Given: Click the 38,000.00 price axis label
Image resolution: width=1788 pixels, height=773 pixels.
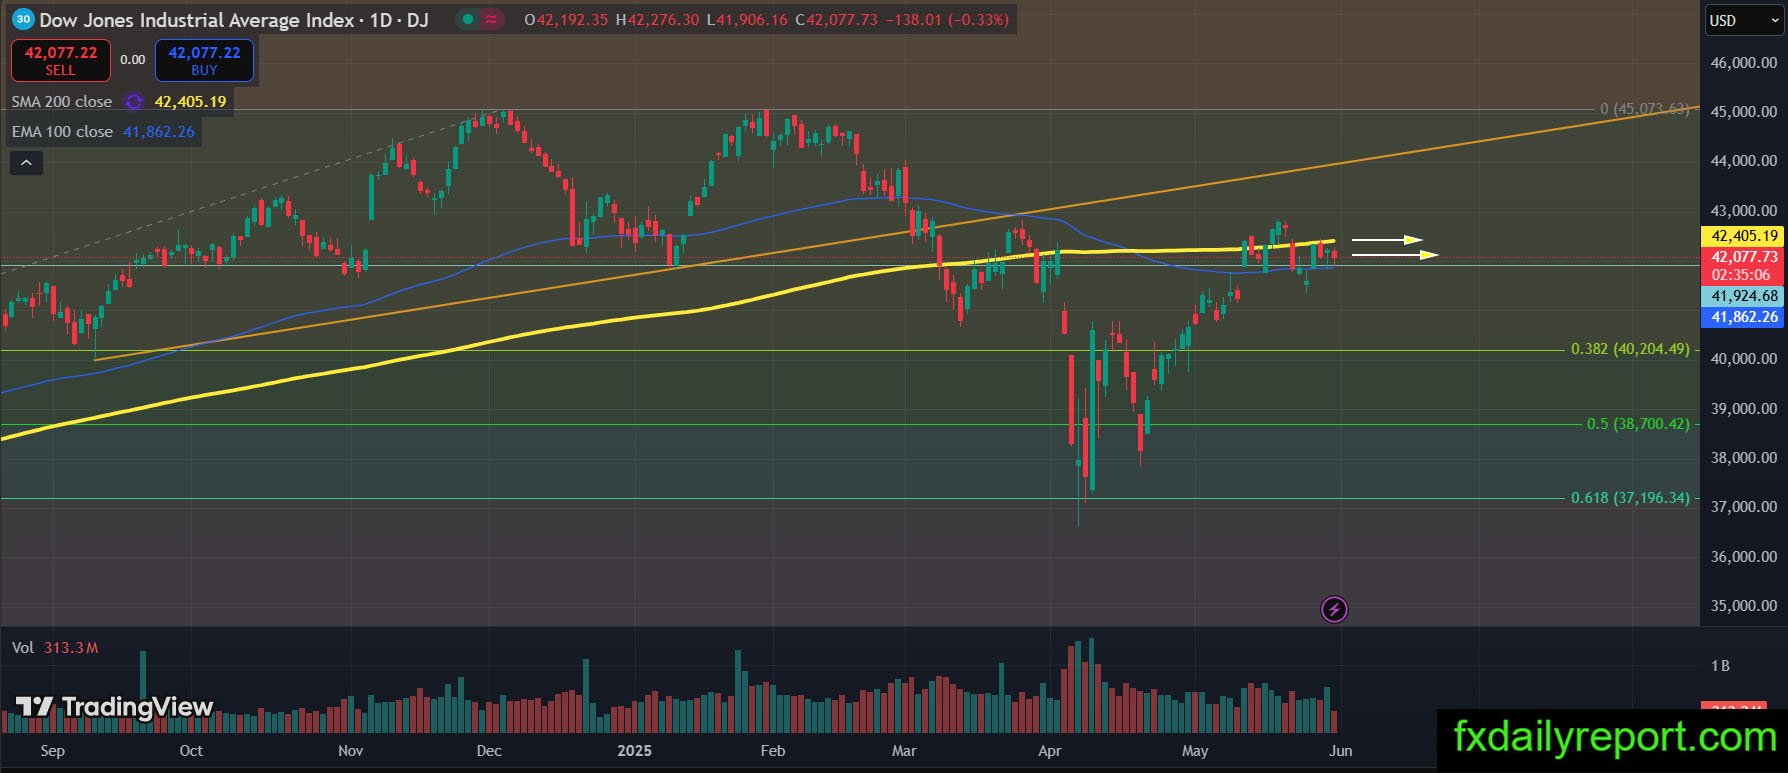Looking at the screenshot, I should coord(1744,458).
